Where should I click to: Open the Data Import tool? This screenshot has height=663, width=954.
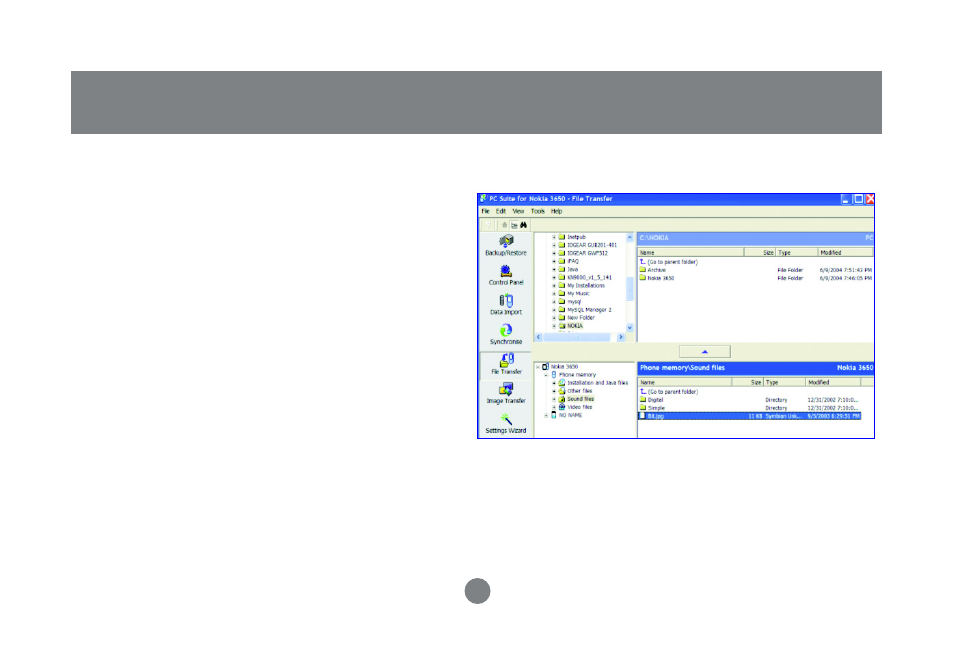tap(506, 305)
